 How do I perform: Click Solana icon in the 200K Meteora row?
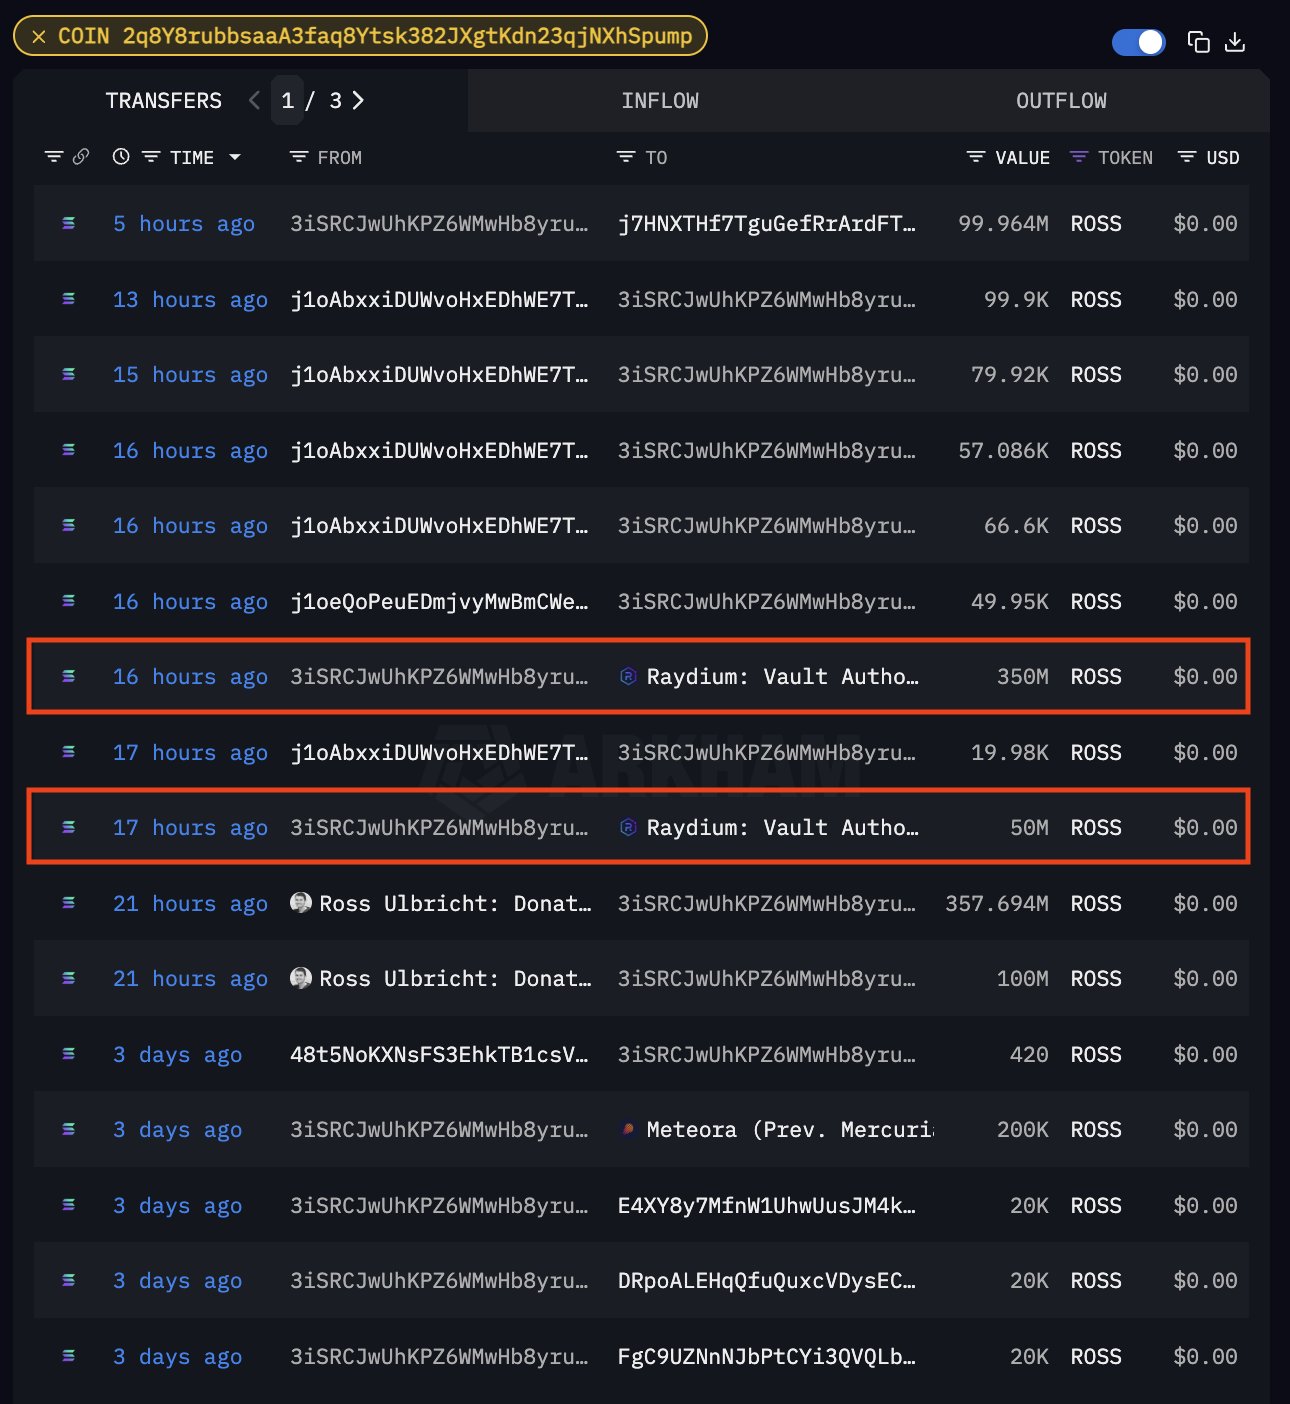(x=69, y=1129)
